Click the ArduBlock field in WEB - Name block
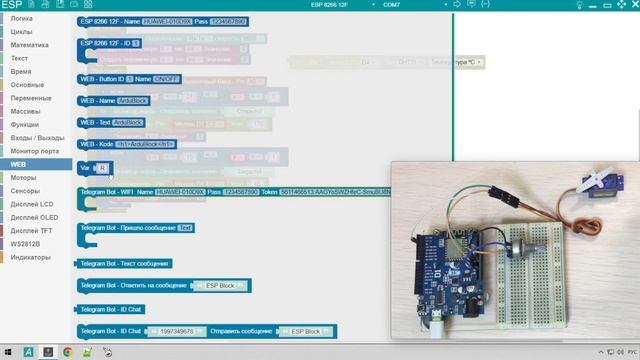 click(132, 101)
